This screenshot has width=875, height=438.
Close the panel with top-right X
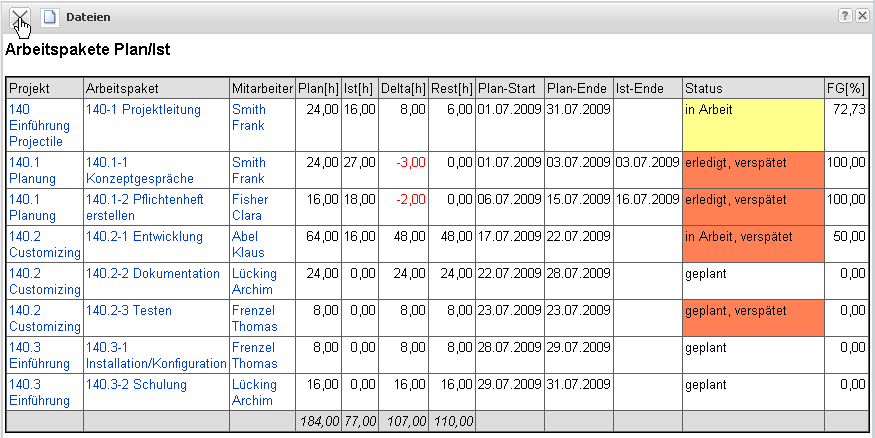pos(860,16)
